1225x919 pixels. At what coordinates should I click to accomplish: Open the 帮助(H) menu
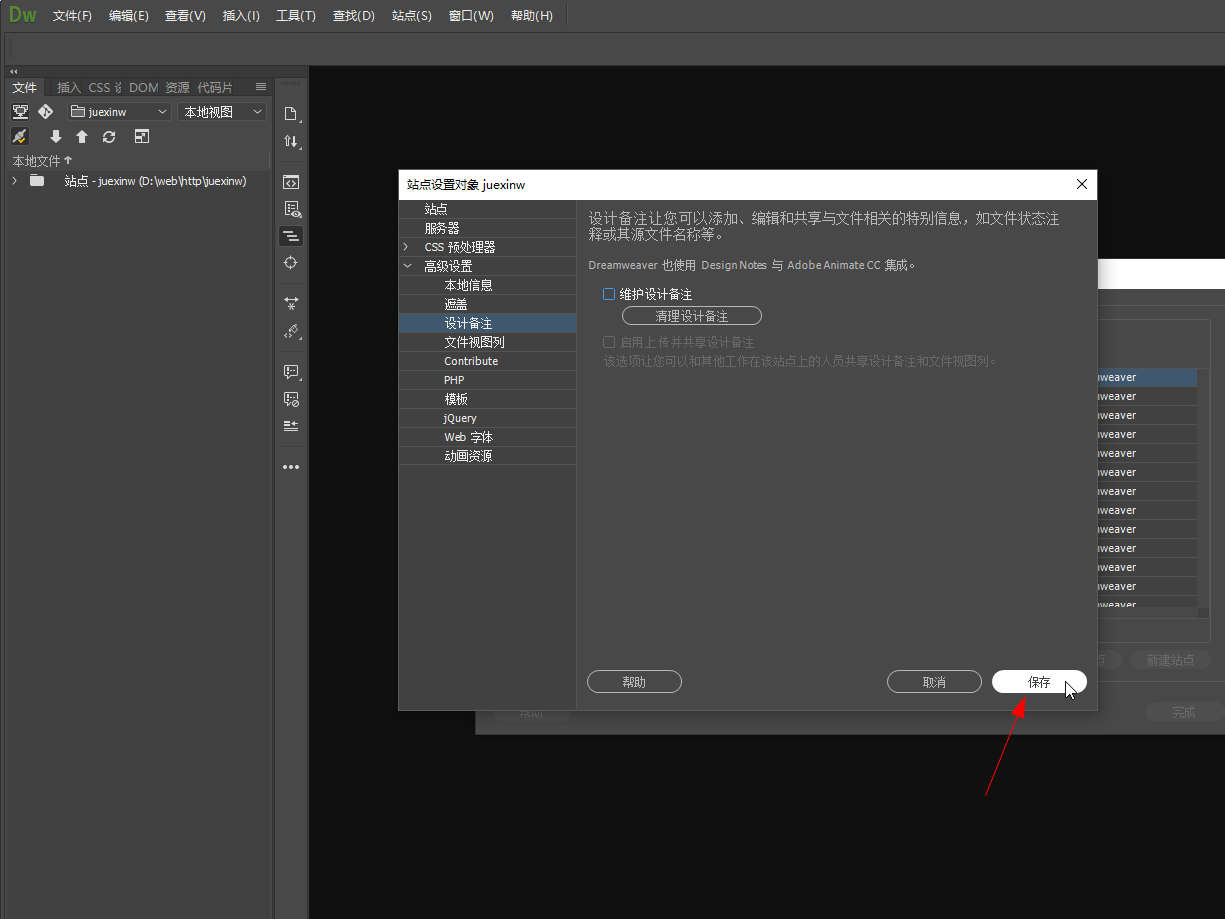click(x=532, y=16)
